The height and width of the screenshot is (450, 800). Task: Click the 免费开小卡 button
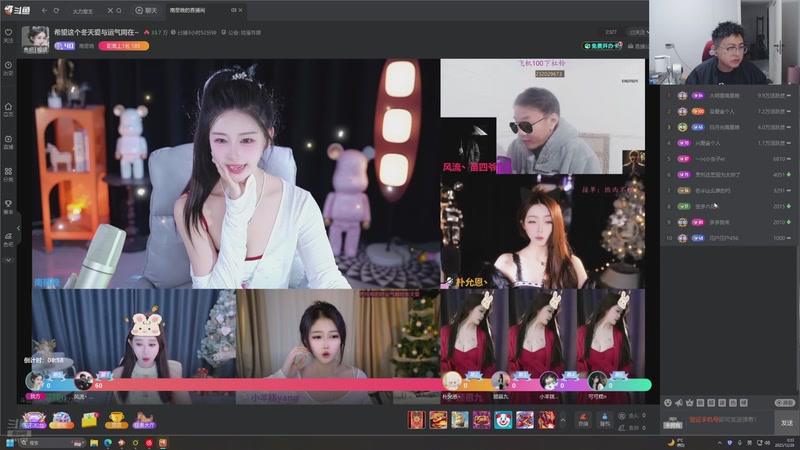[x=603, y=46]
